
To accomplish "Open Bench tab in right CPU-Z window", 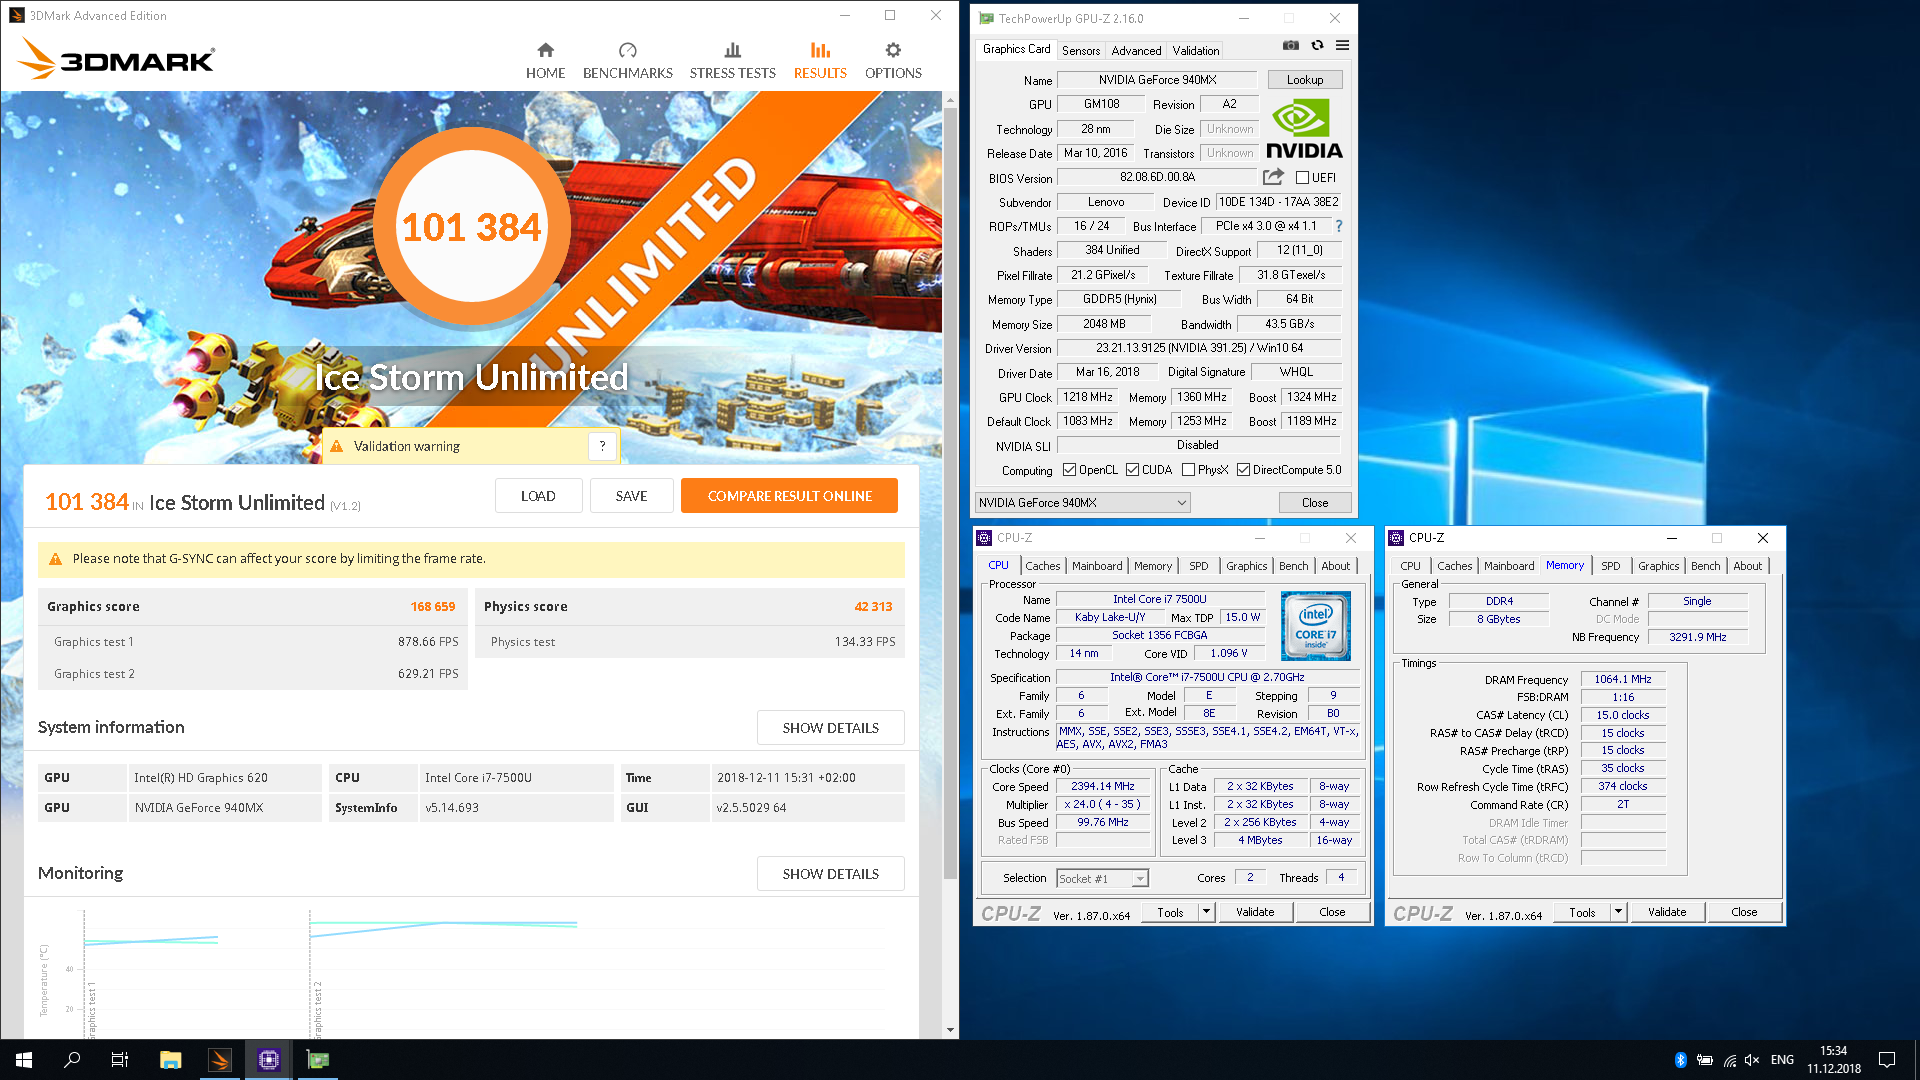I will [x=1705, y=566].
